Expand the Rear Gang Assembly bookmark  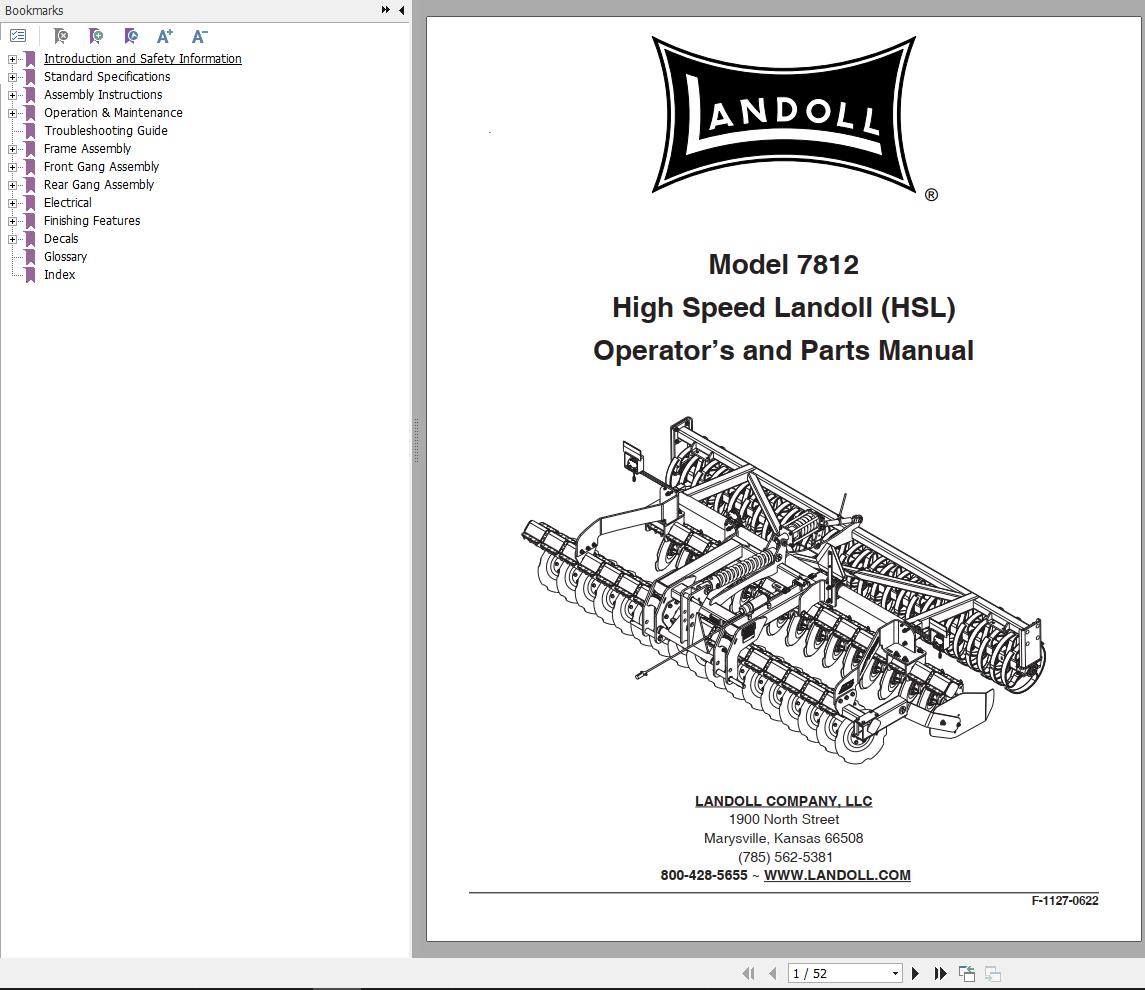11,184
